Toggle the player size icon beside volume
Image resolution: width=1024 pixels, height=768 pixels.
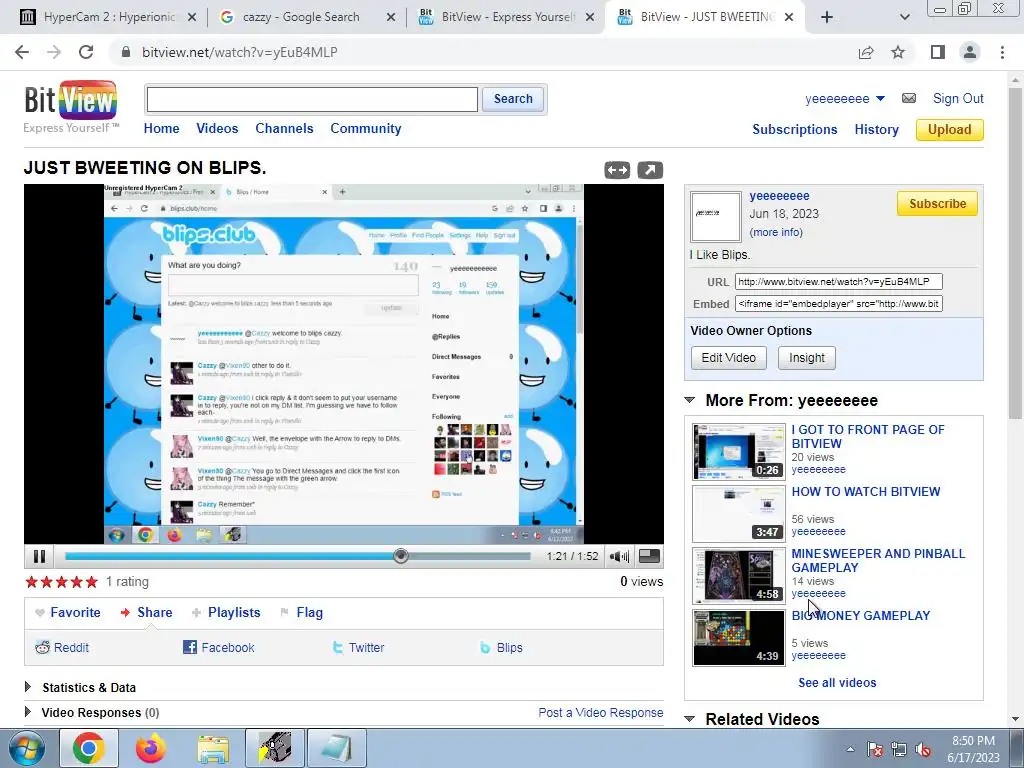click(x=649, y=556)
